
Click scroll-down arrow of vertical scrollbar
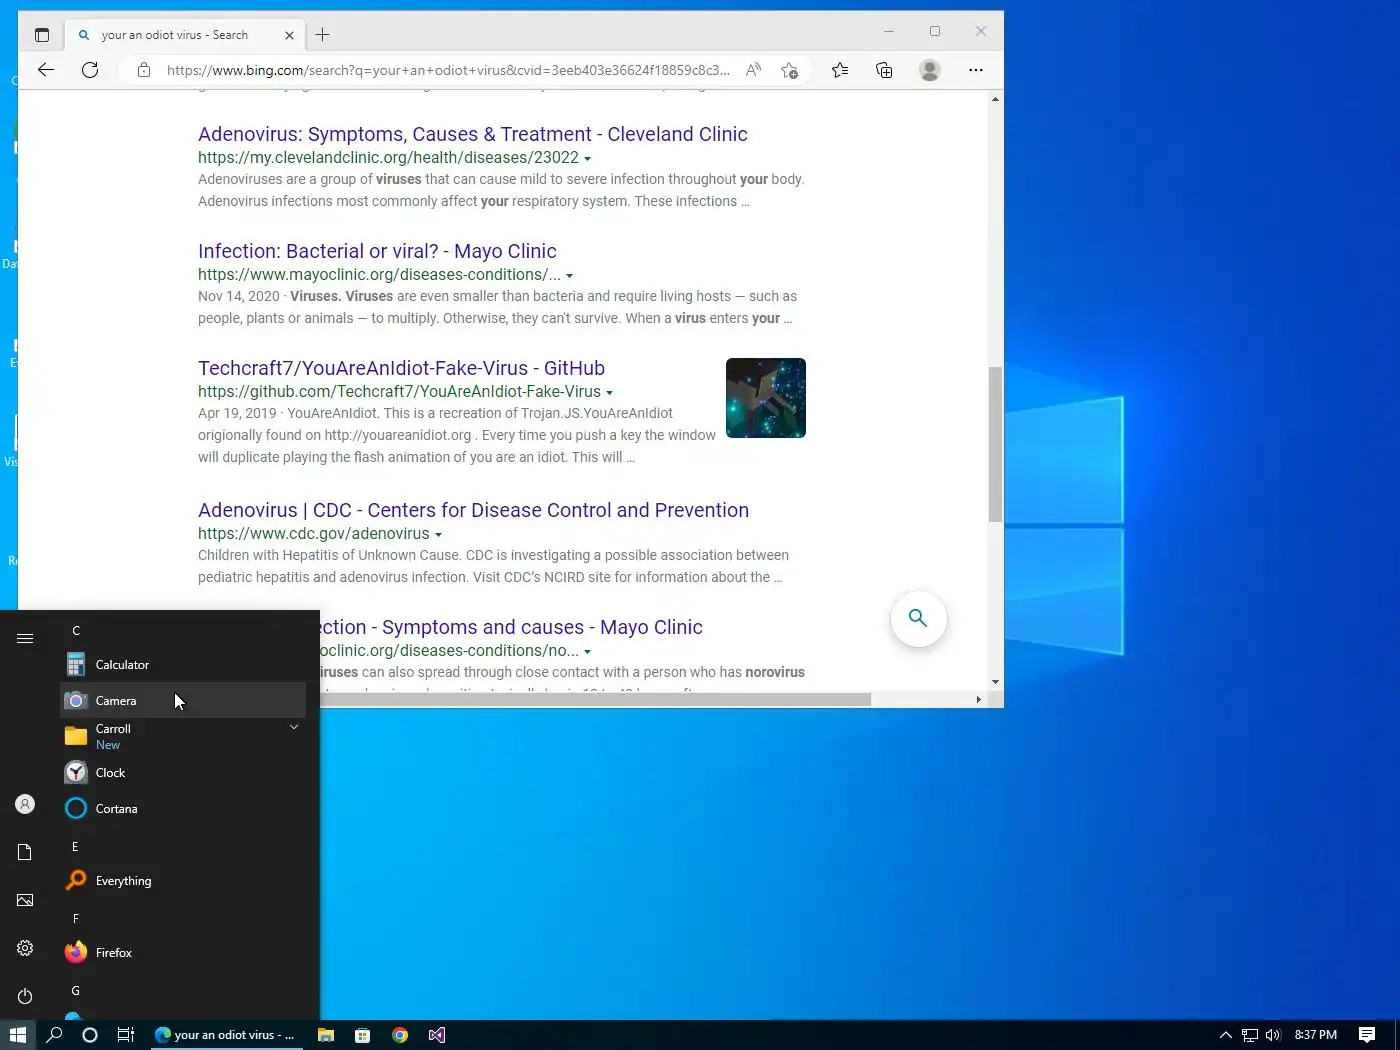tap(995, 682)
